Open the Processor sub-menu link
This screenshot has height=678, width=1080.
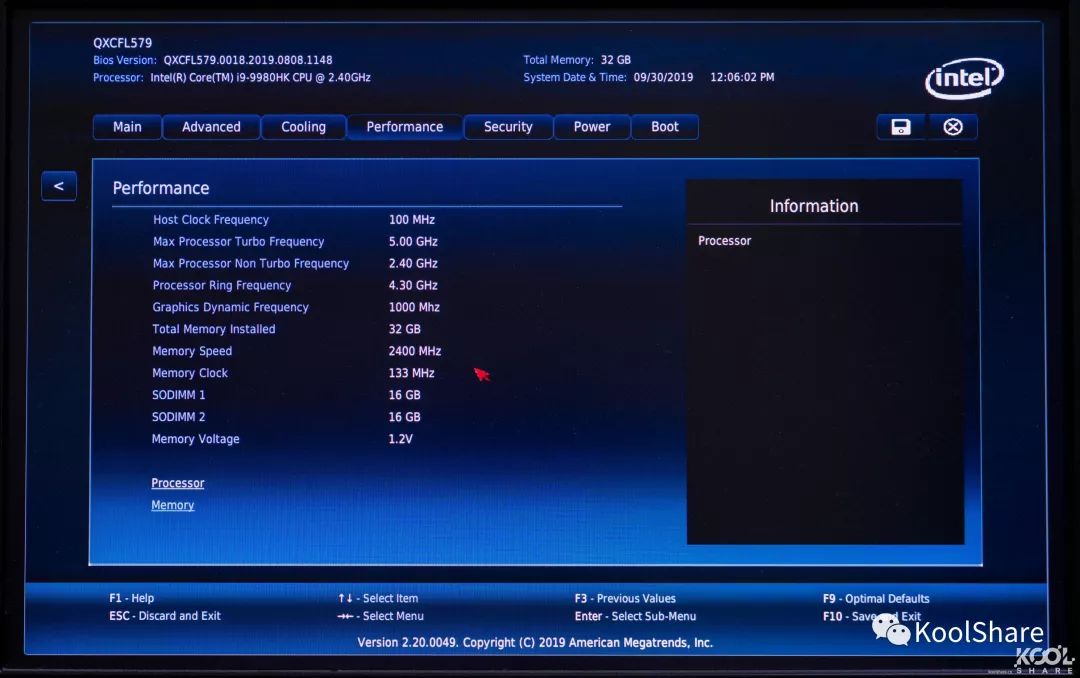click(x=178, y=483)
